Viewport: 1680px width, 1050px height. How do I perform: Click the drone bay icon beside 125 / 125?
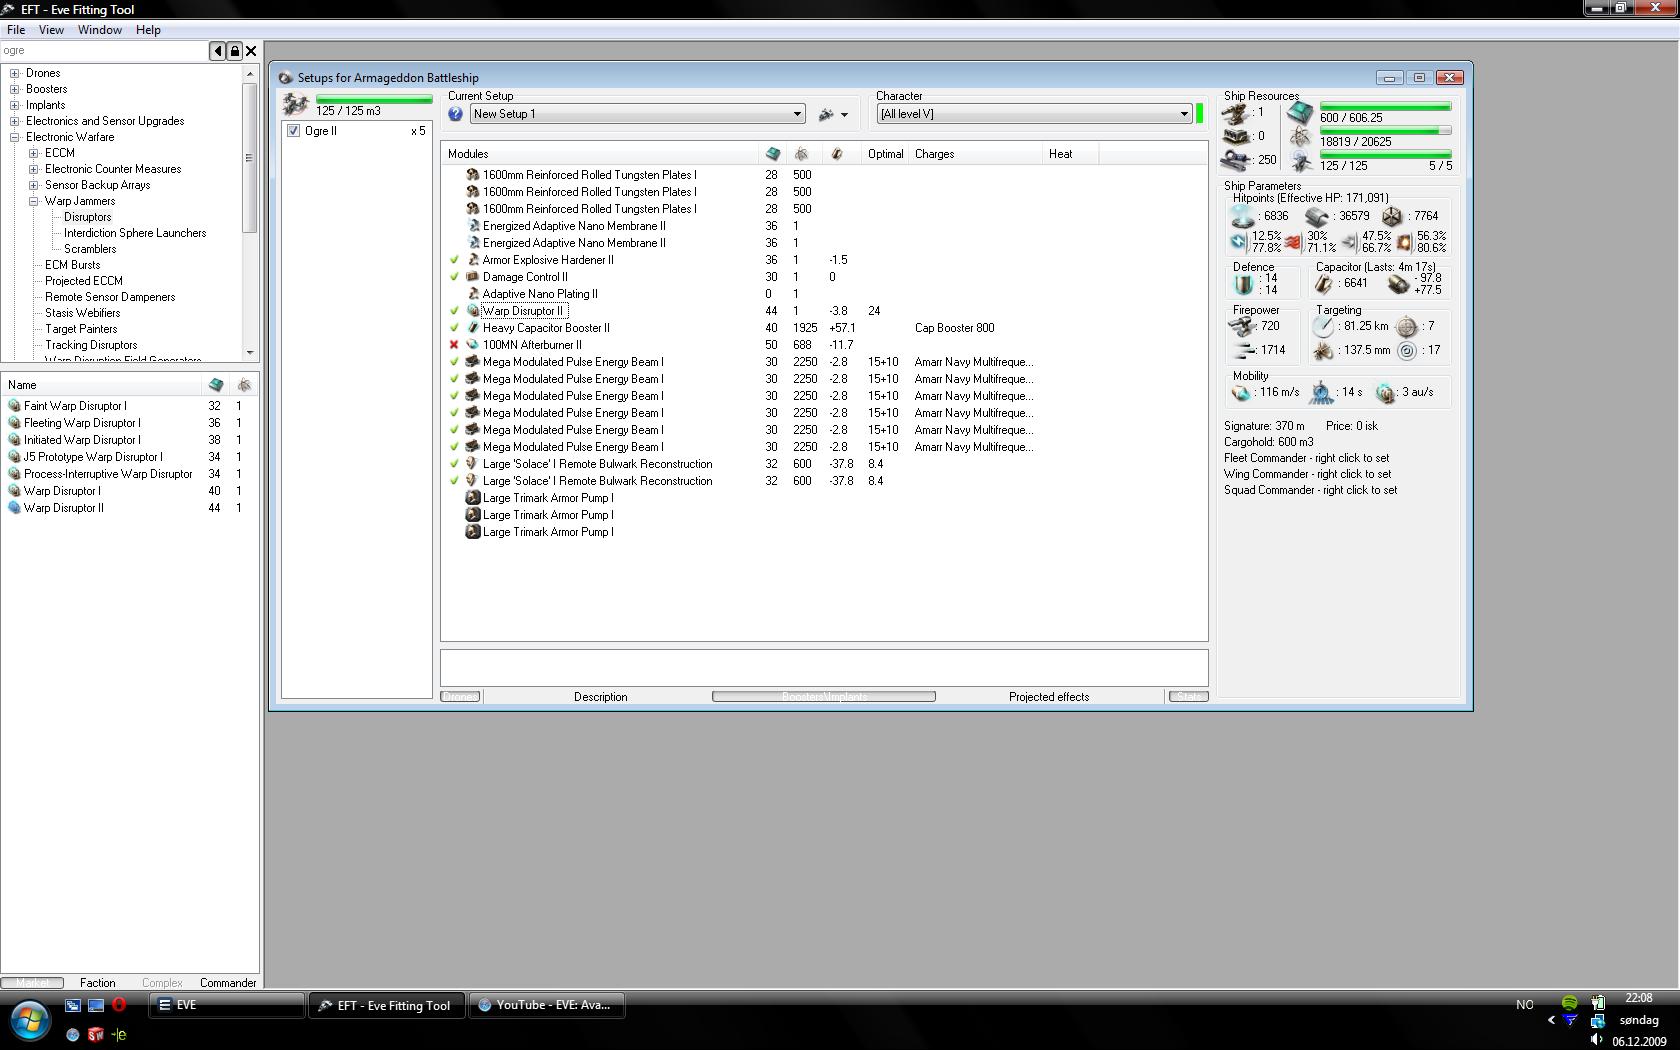coord(1300,161)
